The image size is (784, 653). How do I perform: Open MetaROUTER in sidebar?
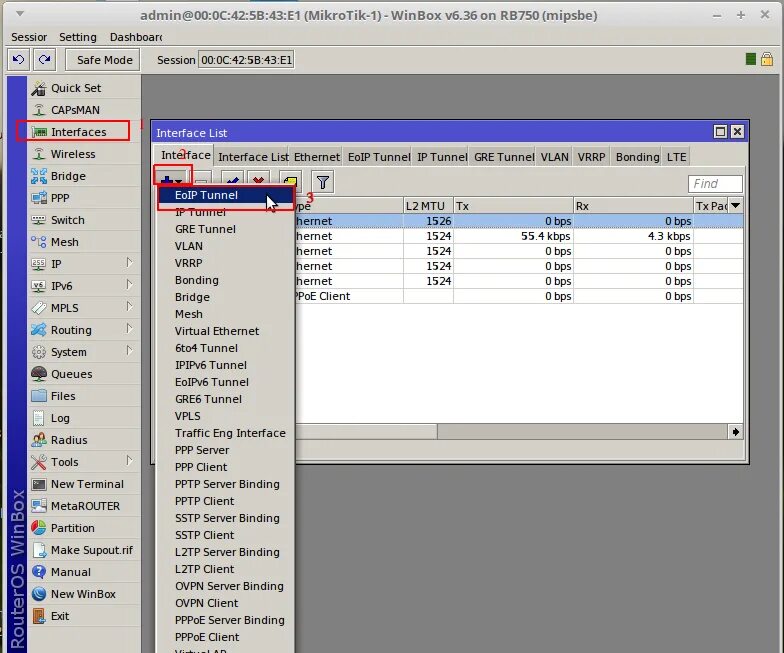[84, 506]
